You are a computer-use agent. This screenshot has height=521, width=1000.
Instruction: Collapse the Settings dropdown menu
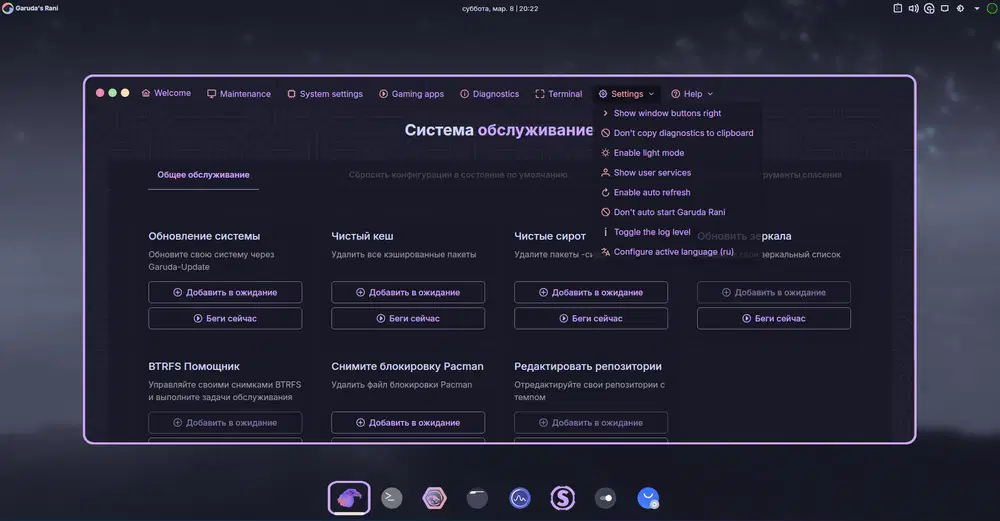[626, 94]
